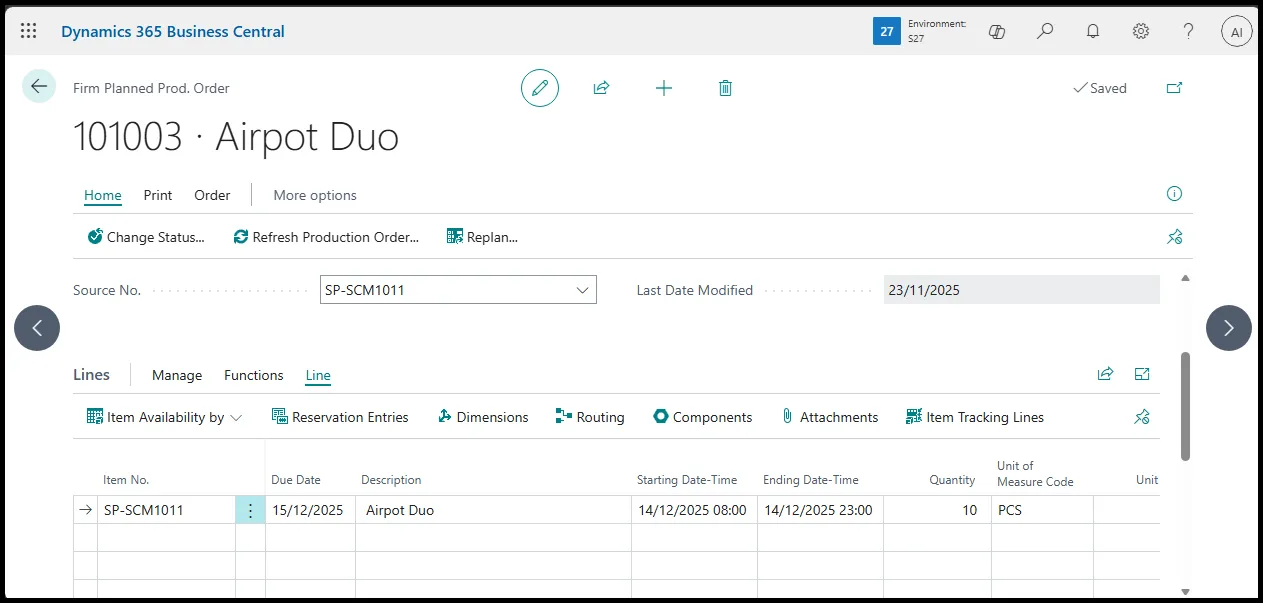Click Starting Date-Time 14/12/2025 08:00
The width and height of the screenshot is (1263, 603).
pyautogui.click(x=694, y=510)
